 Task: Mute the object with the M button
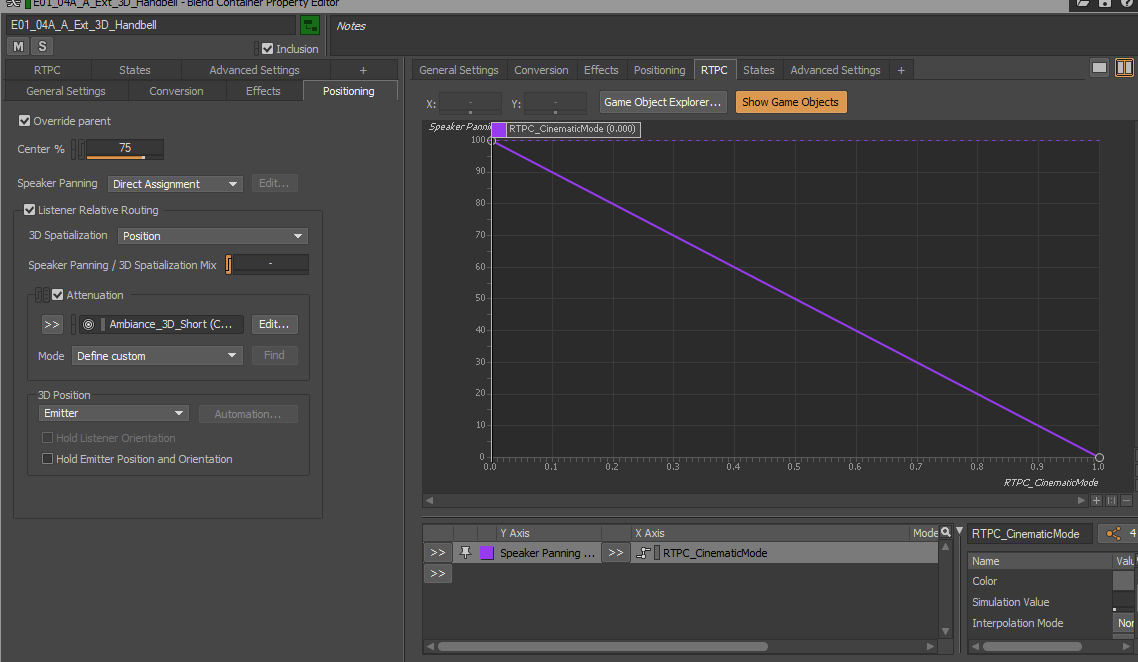[18, 46]
